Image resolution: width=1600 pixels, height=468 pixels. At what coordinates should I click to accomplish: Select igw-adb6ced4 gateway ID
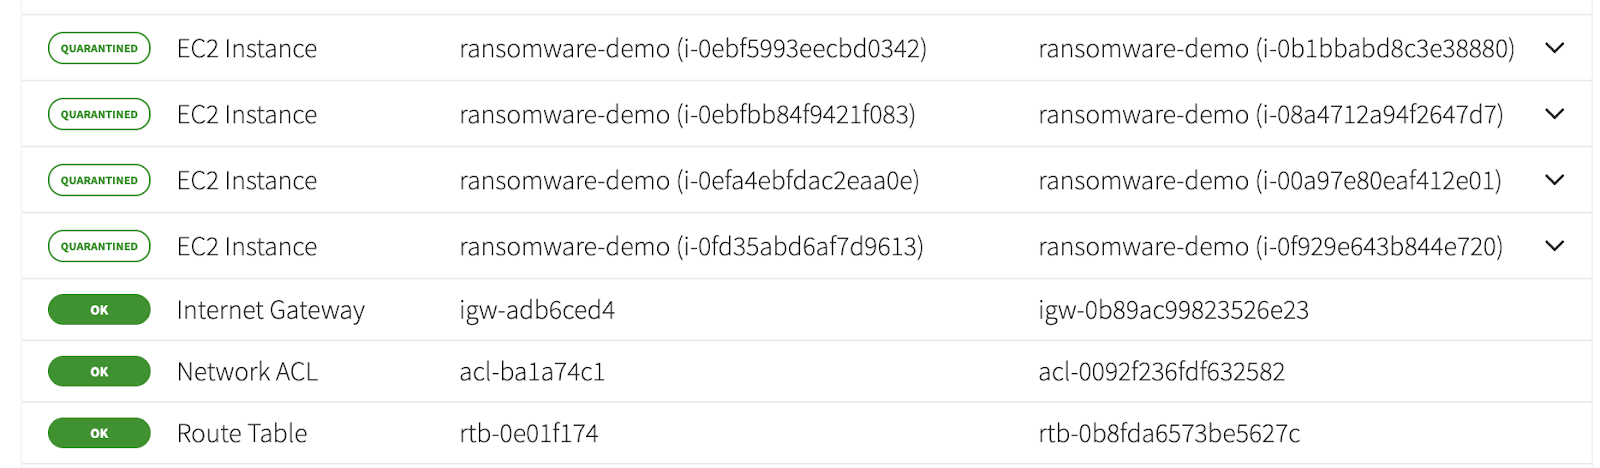click(x=537, y=310)
